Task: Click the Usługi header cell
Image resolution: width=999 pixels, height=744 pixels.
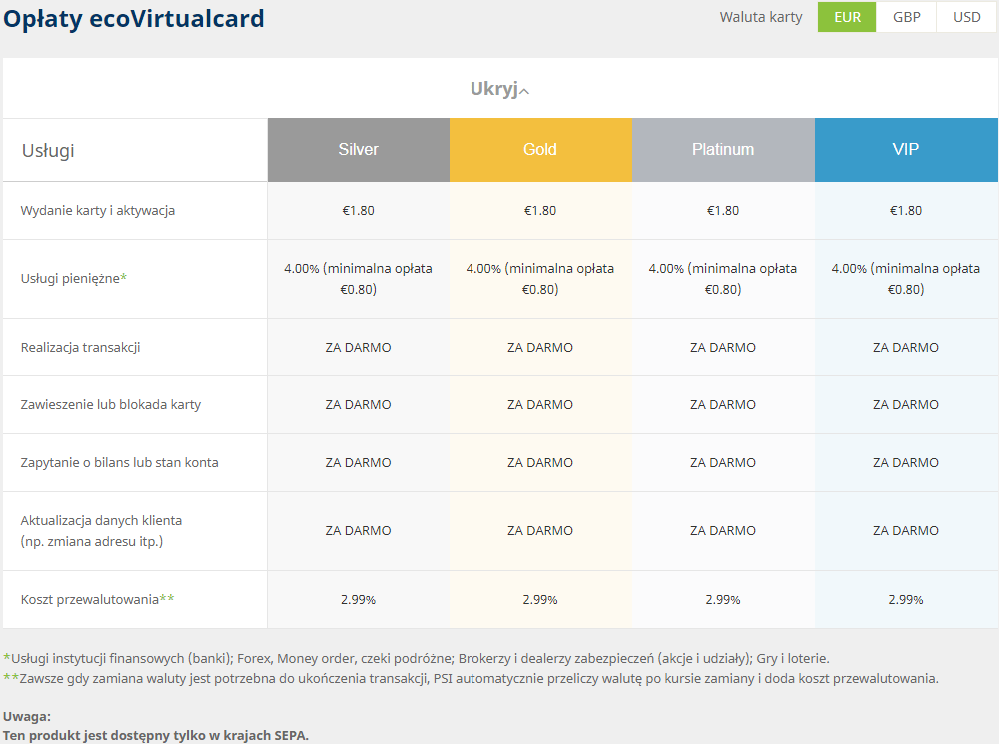Action: (135, 150)
